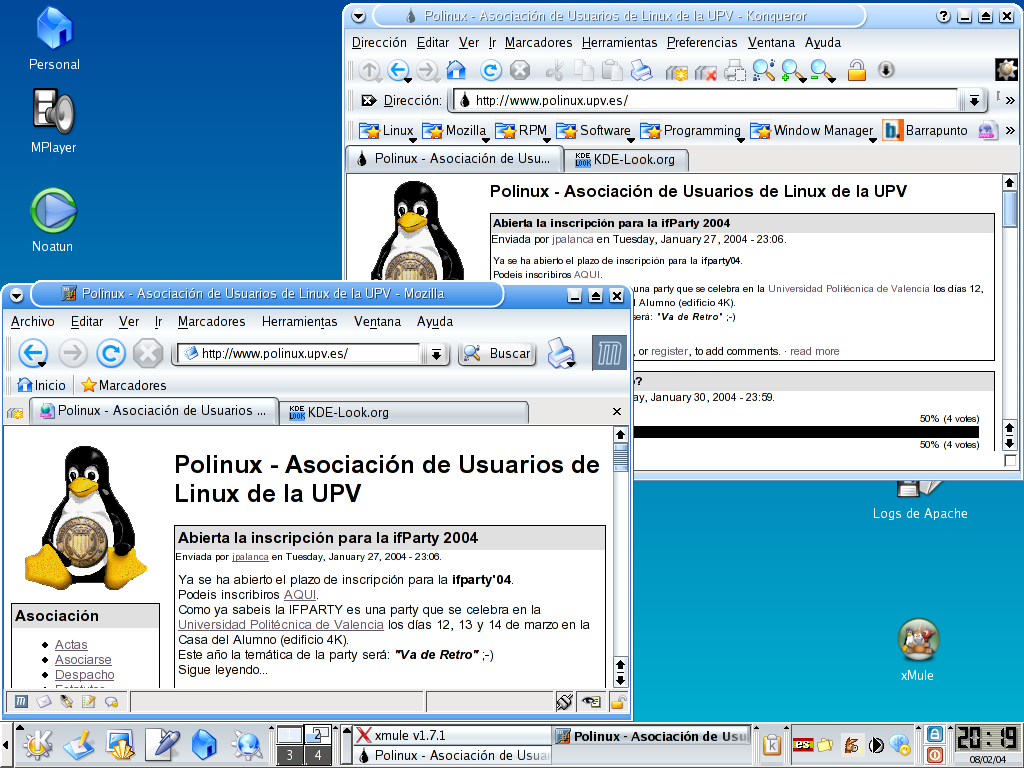Click Konqueror's Forward arrow icon
Screen dimensions: 1024x768
427,71
